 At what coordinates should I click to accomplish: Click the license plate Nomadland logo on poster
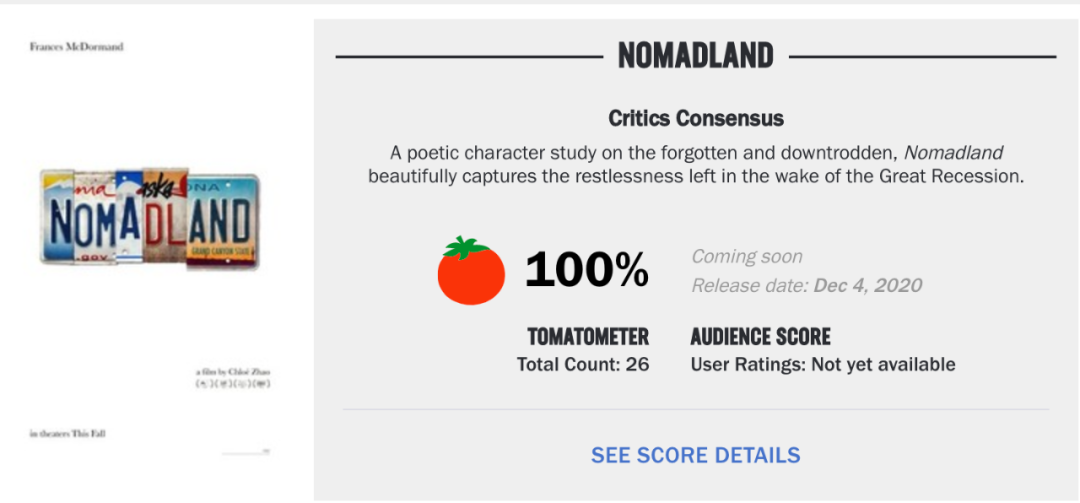pos(149,218)
